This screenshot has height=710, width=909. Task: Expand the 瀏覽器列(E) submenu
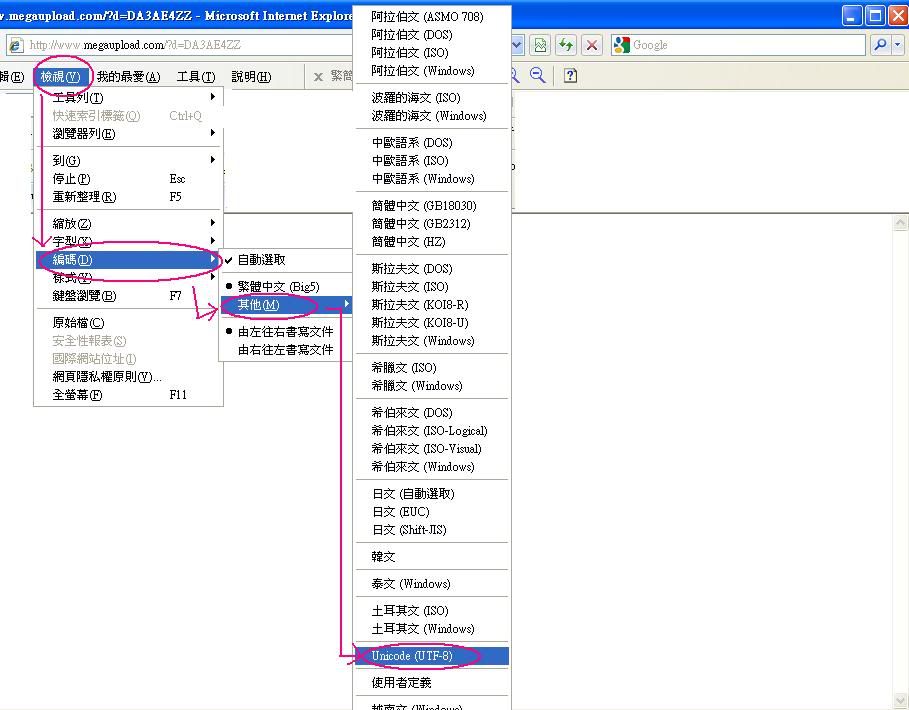click(129, 134)
